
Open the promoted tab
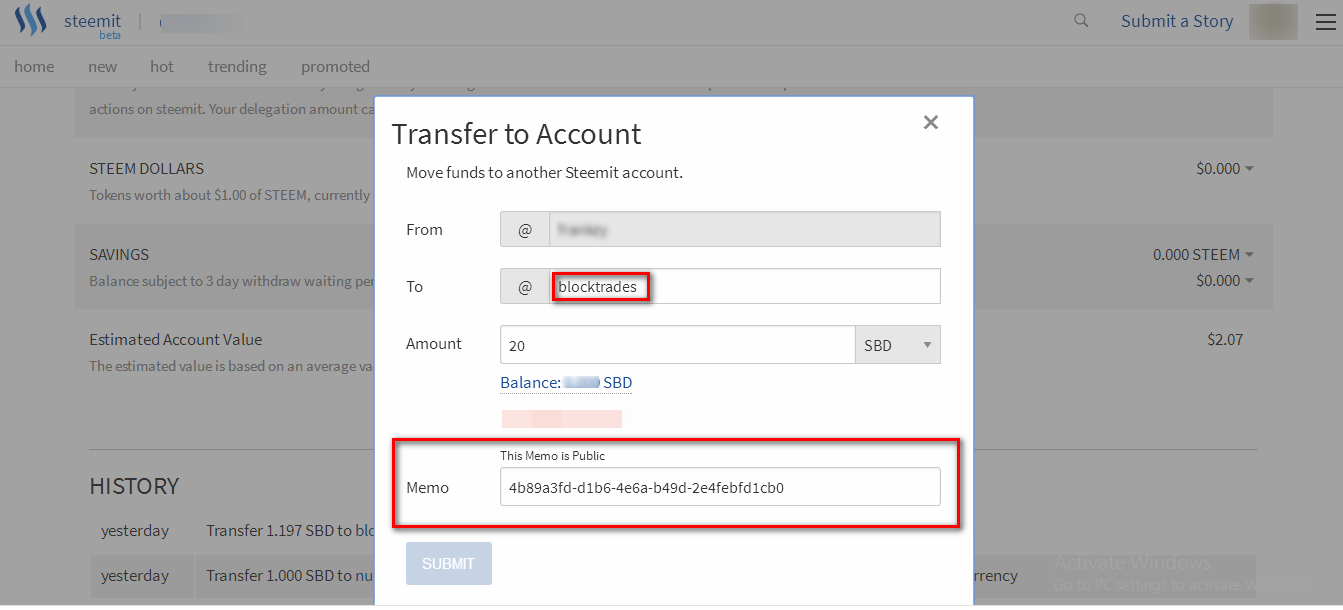pyautogui.click(x=335, y=67)
